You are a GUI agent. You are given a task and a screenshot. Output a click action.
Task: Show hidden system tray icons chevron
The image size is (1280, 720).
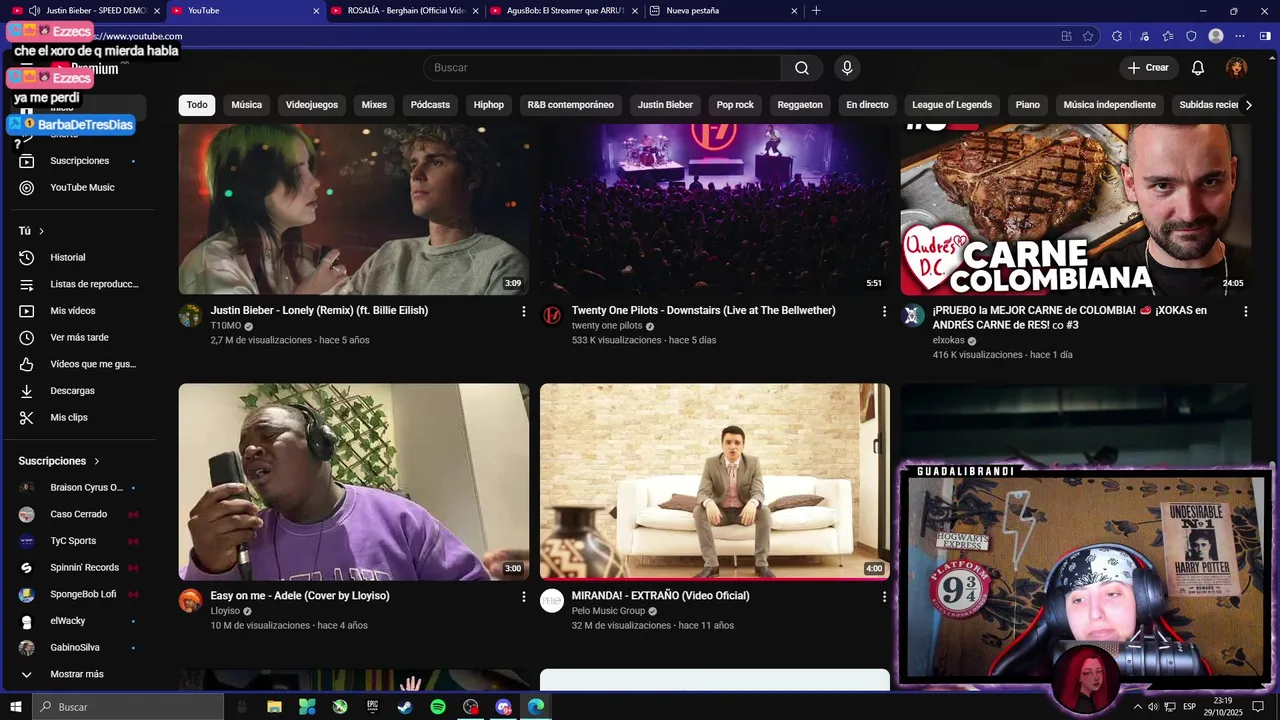[x=1137, y=707]
